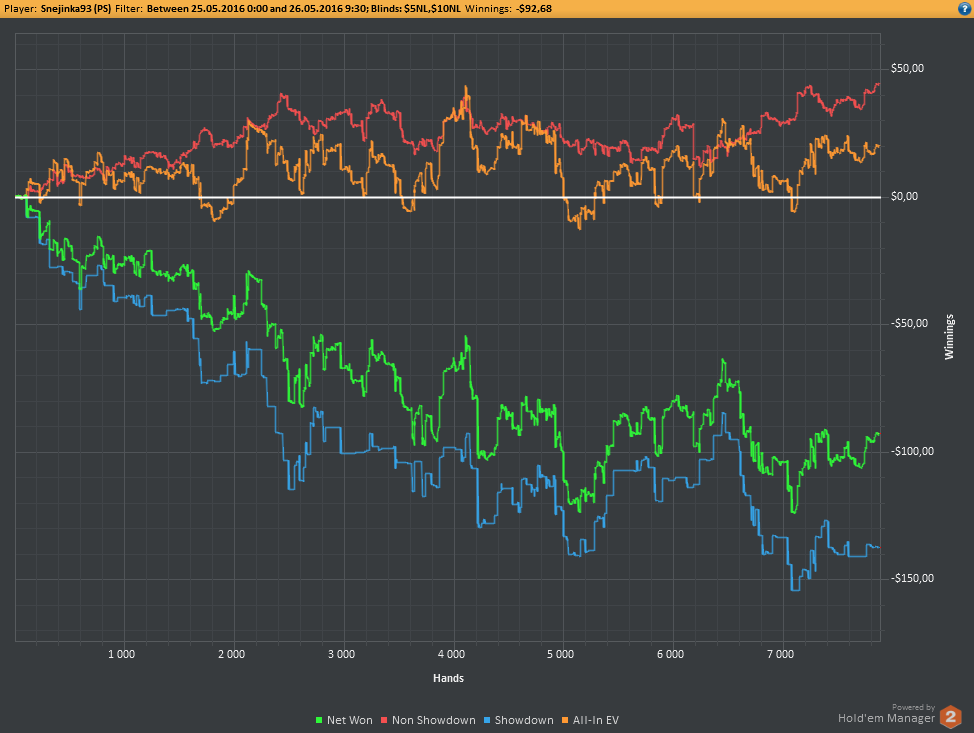Viewport: 974px width, 733px height.
Task: Click the 1 000 hands axis label
Action: click(121, 654)
